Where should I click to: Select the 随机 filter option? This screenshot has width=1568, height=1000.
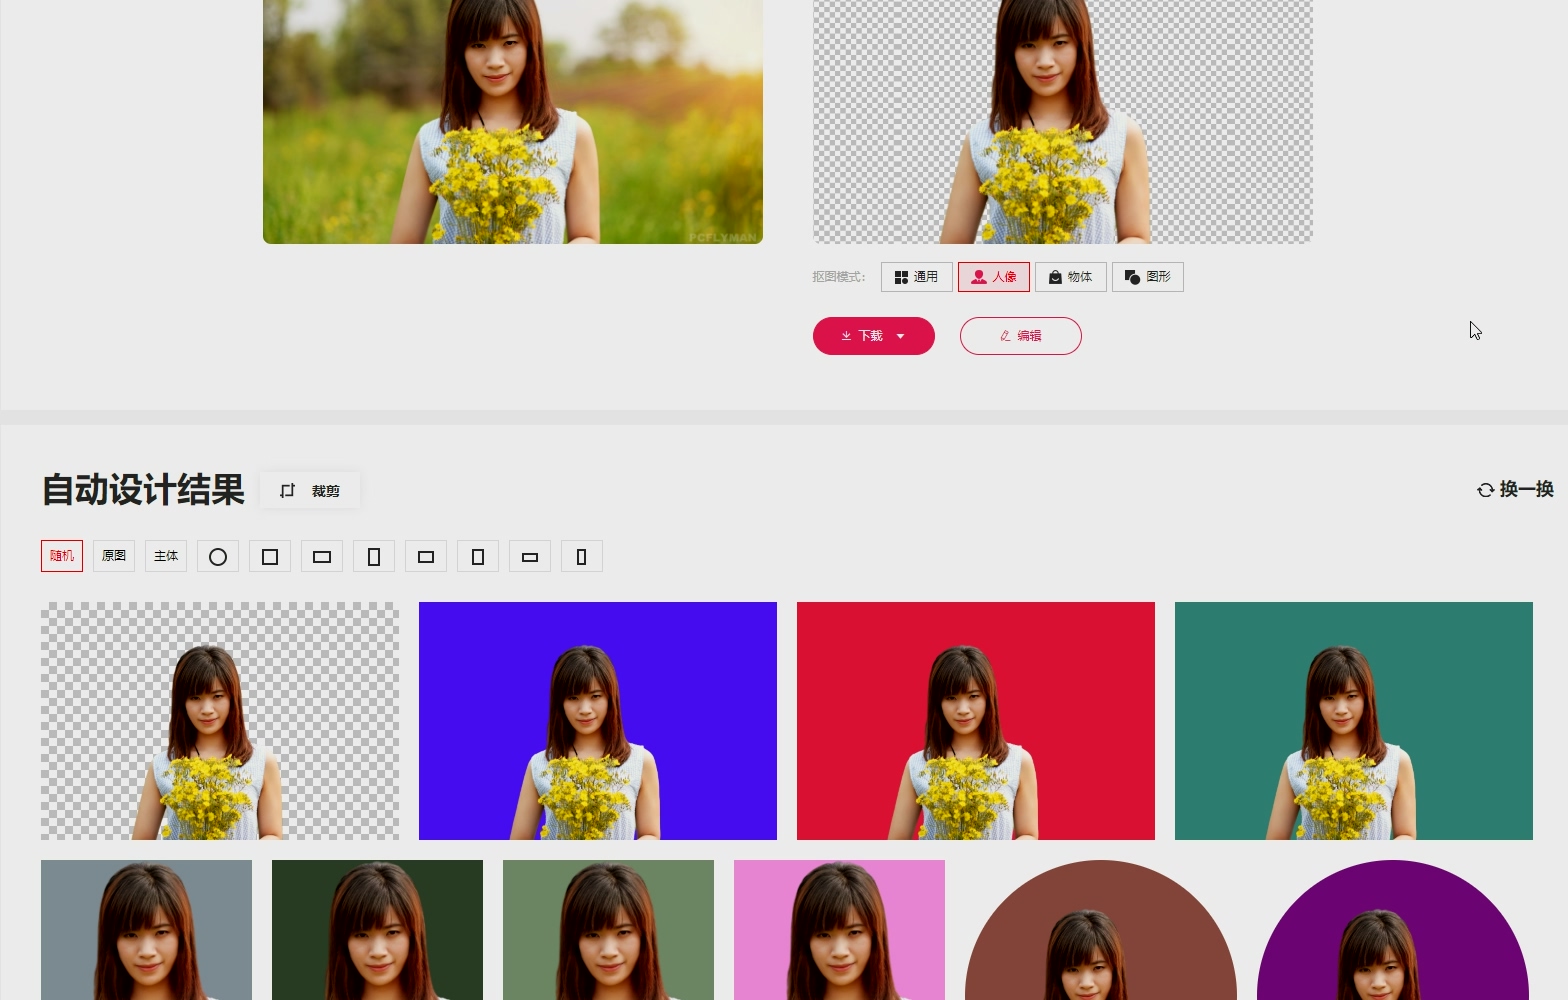tap(62, 556)
